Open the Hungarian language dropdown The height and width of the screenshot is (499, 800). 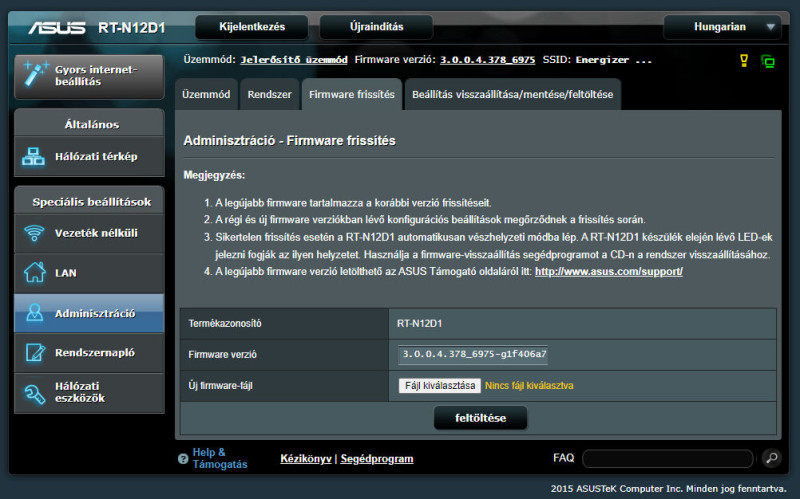722,27
